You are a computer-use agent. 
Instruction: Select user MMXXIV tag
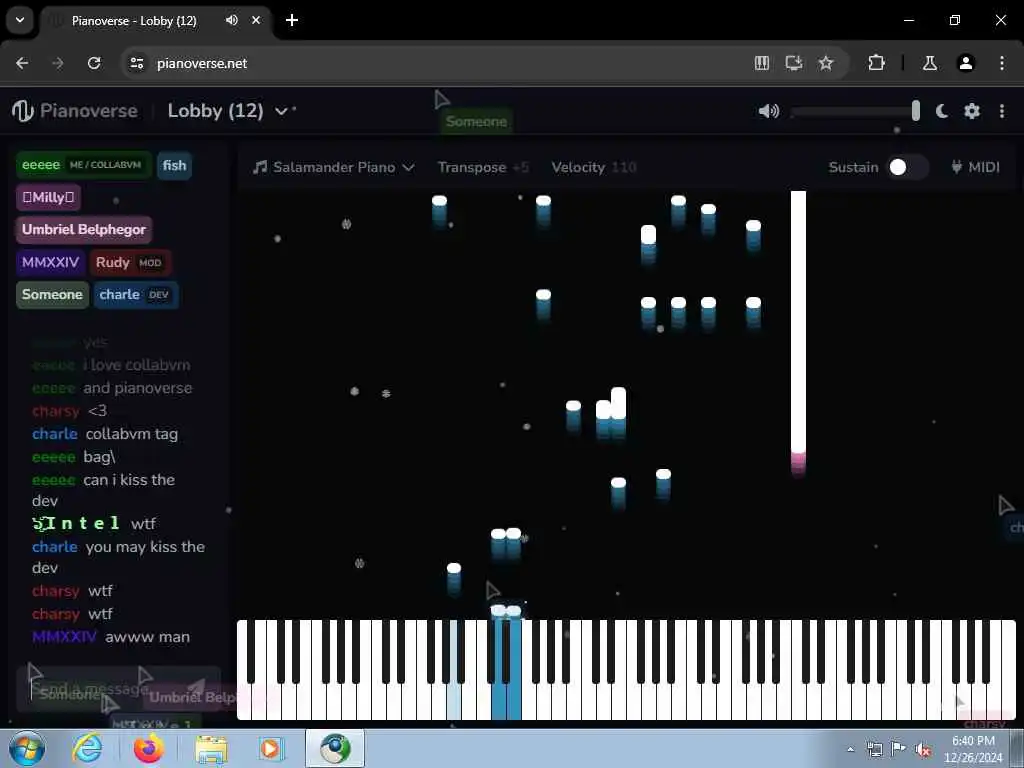[50, 262]
